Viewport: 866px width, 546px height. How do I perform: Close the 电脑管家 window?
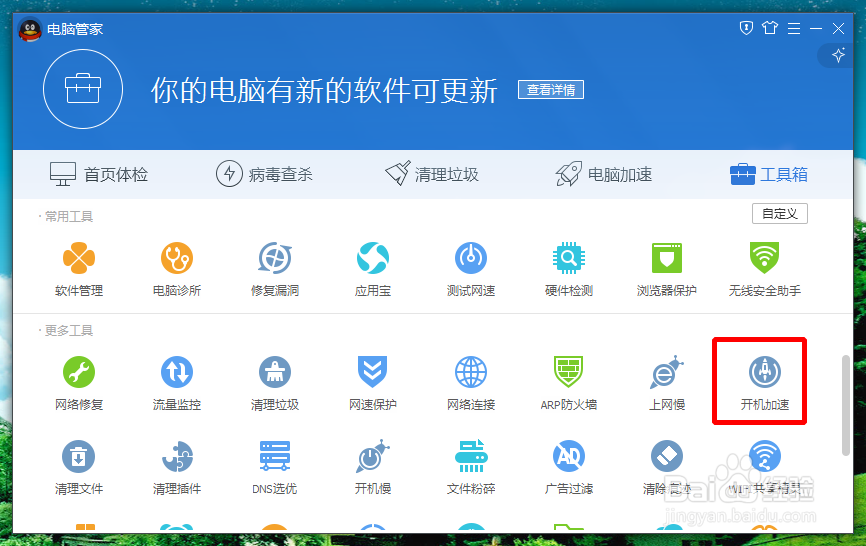838,28
